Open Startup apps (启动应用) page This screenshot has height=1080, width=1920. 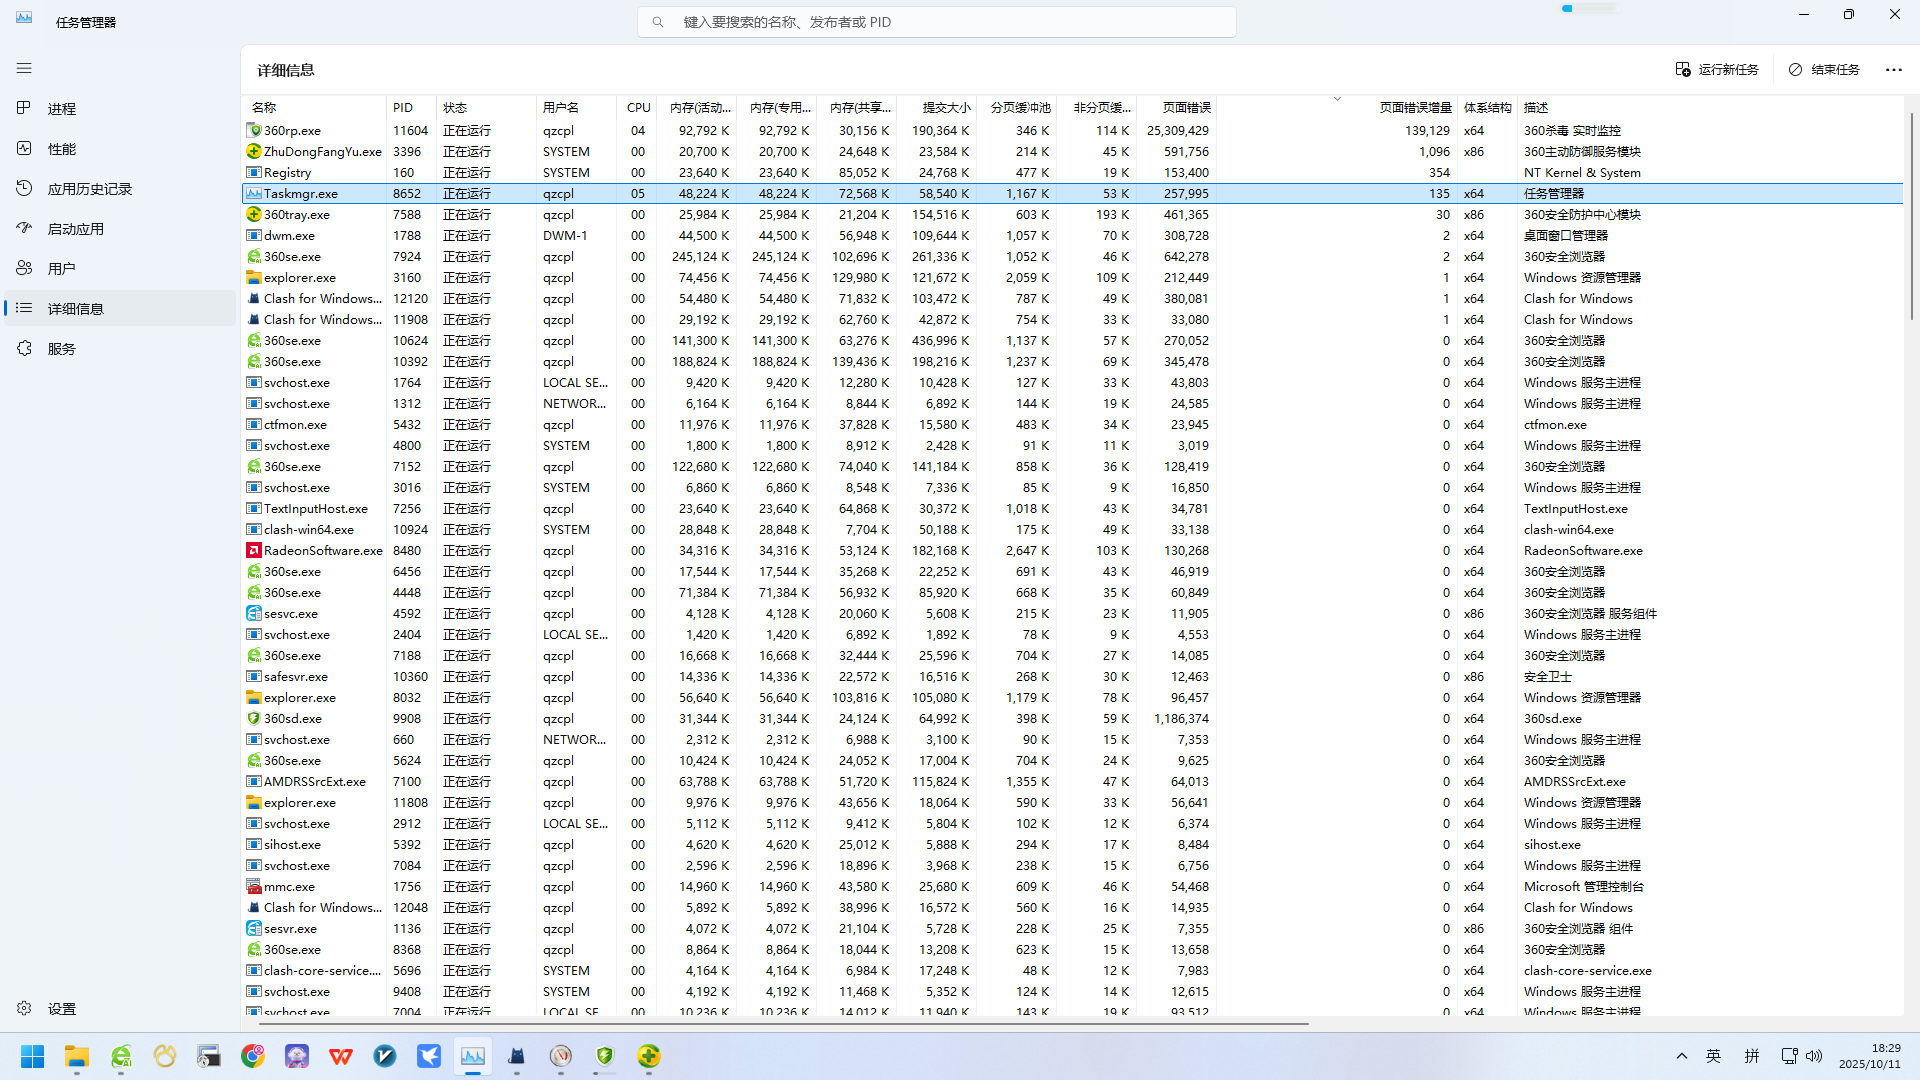pos(75,228)
